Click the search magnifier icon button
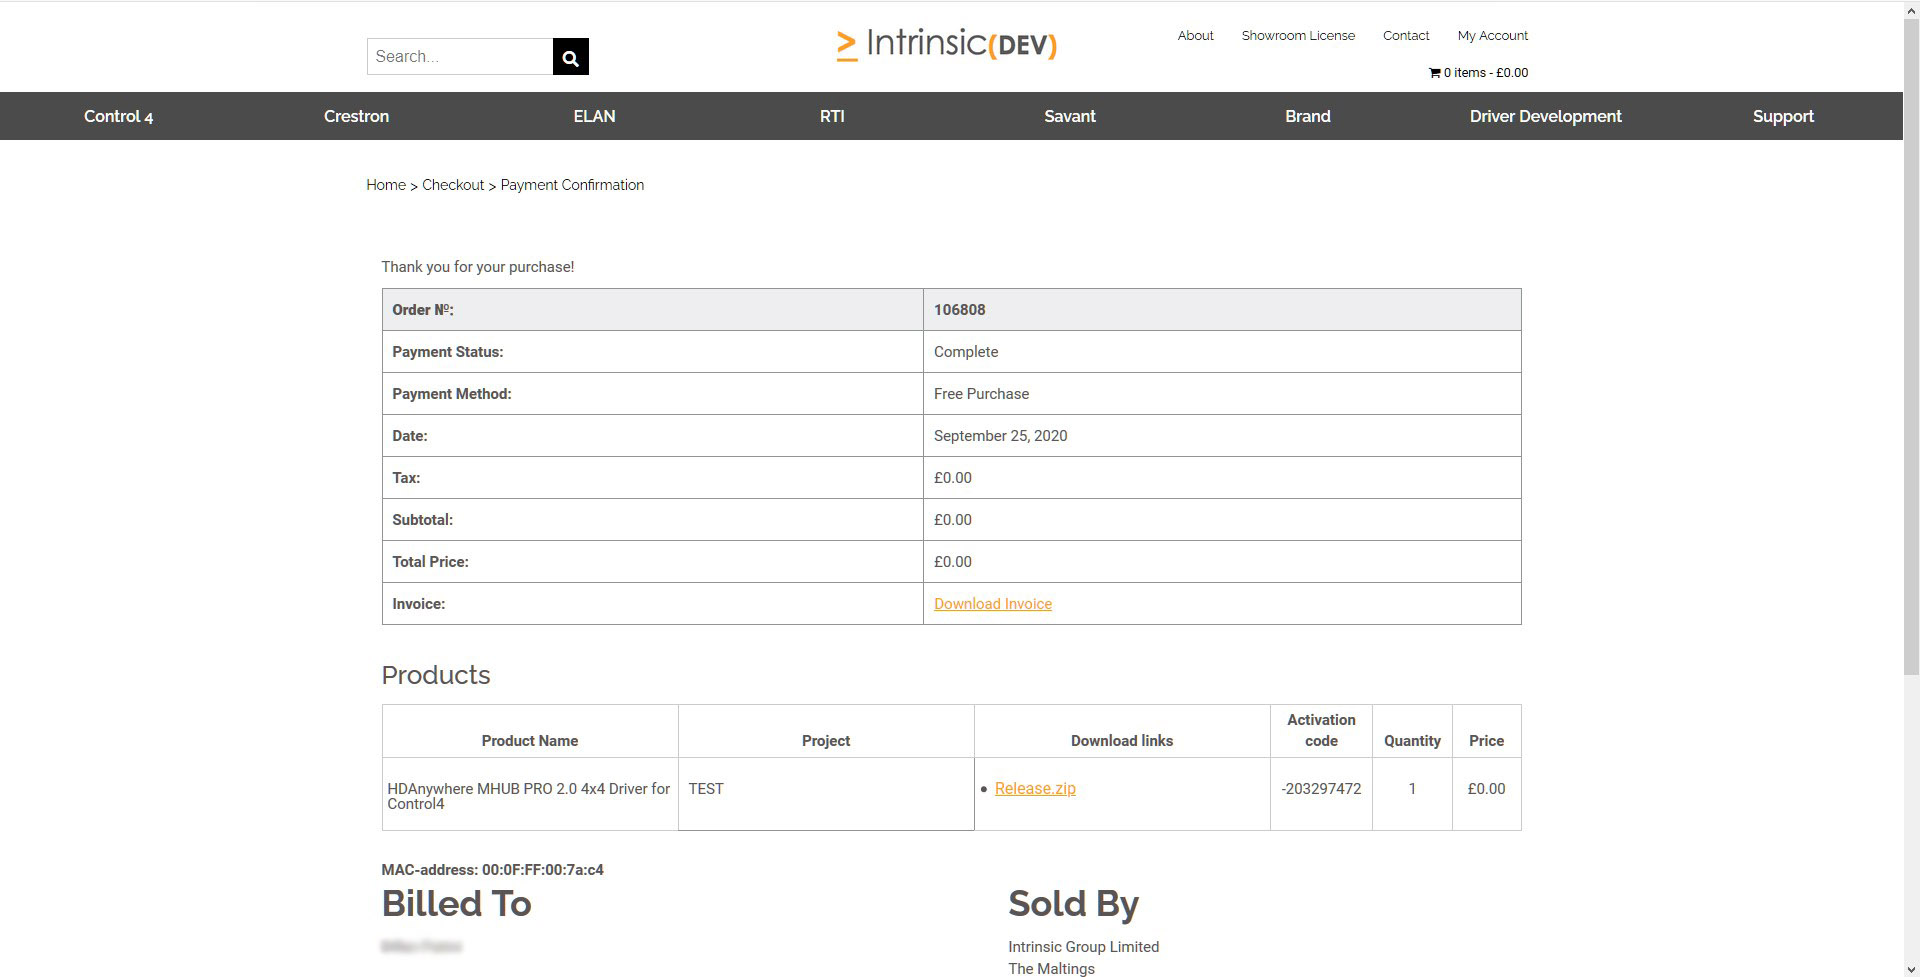 tap(570, 57)
